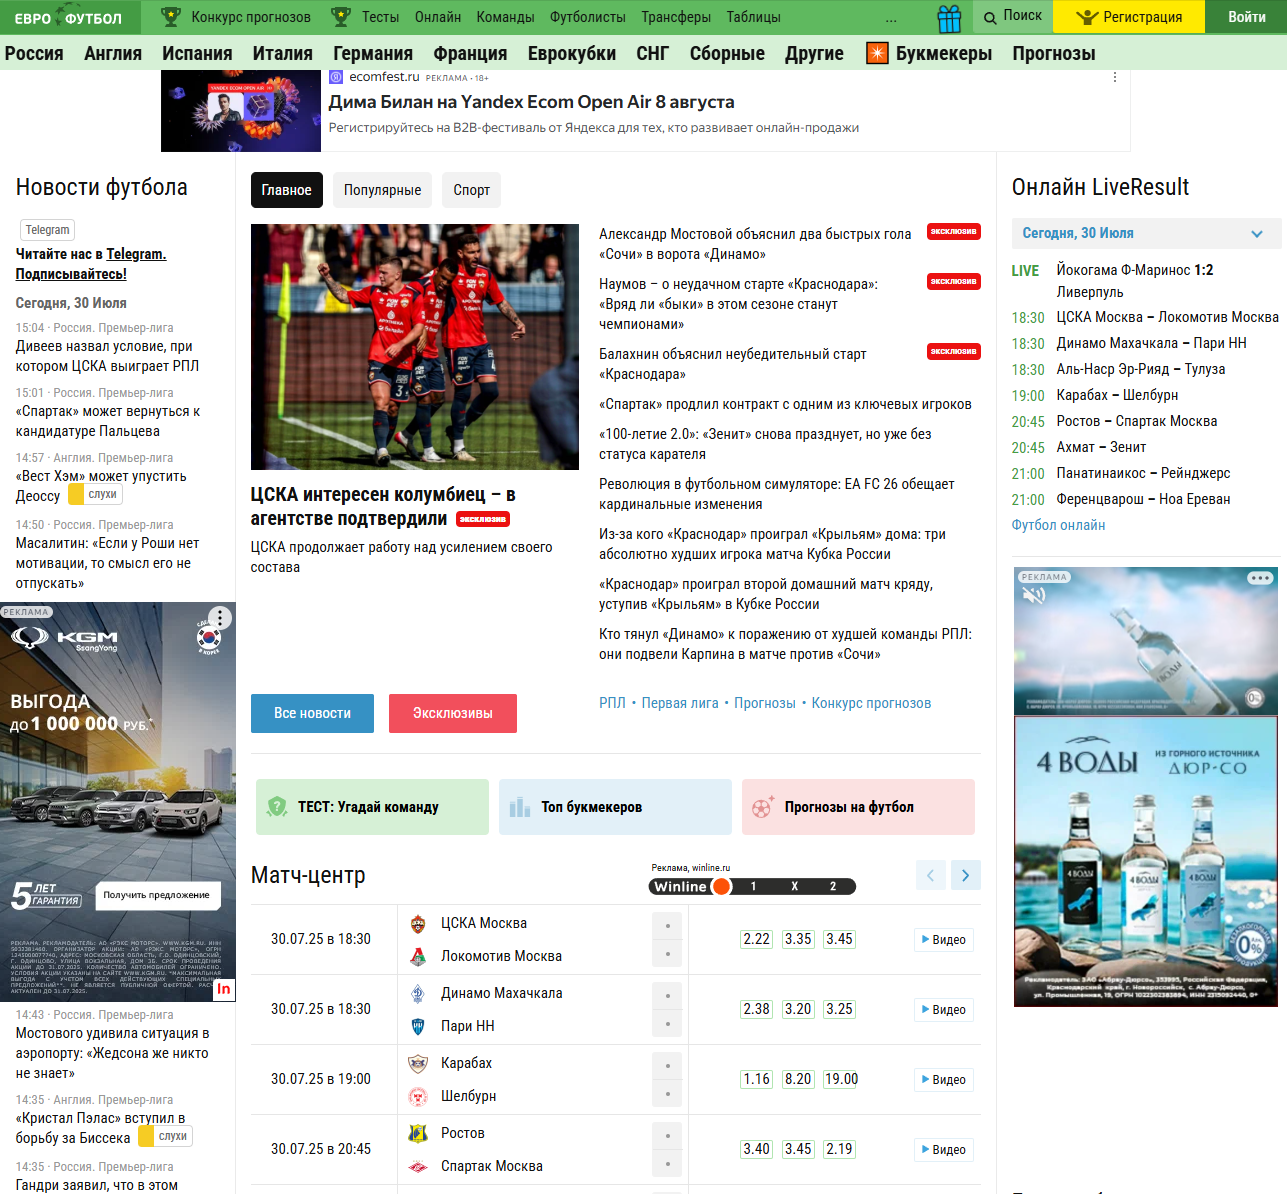The image size is (1287, 1194).
Task: Click the shield icon on ТЕСТ card
Action: pos(277,807)
